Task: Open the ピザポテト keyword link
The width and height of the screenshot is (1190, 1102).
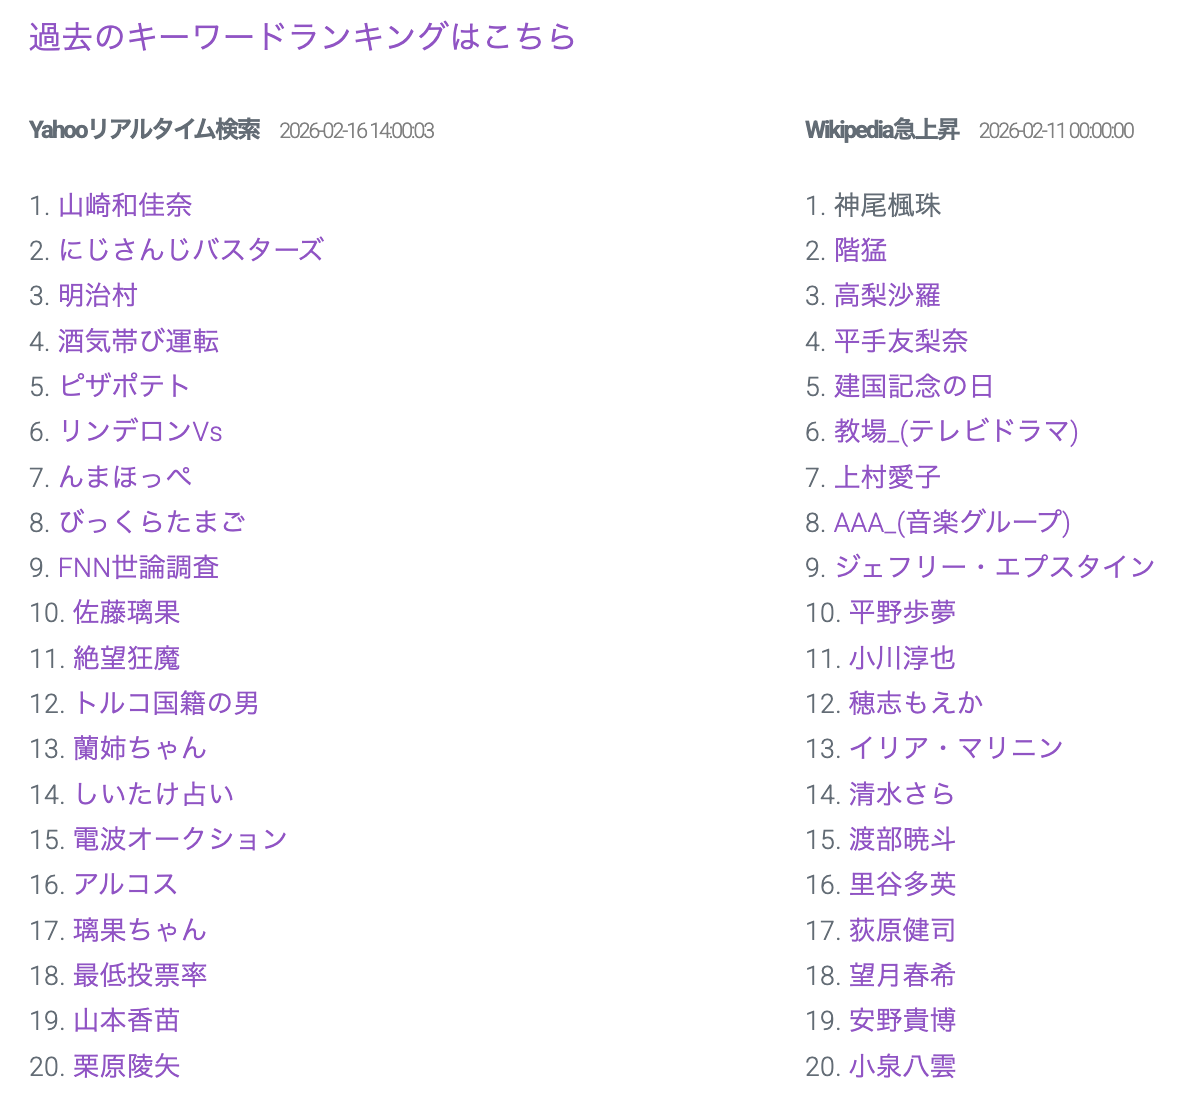Action: (124, 386)
